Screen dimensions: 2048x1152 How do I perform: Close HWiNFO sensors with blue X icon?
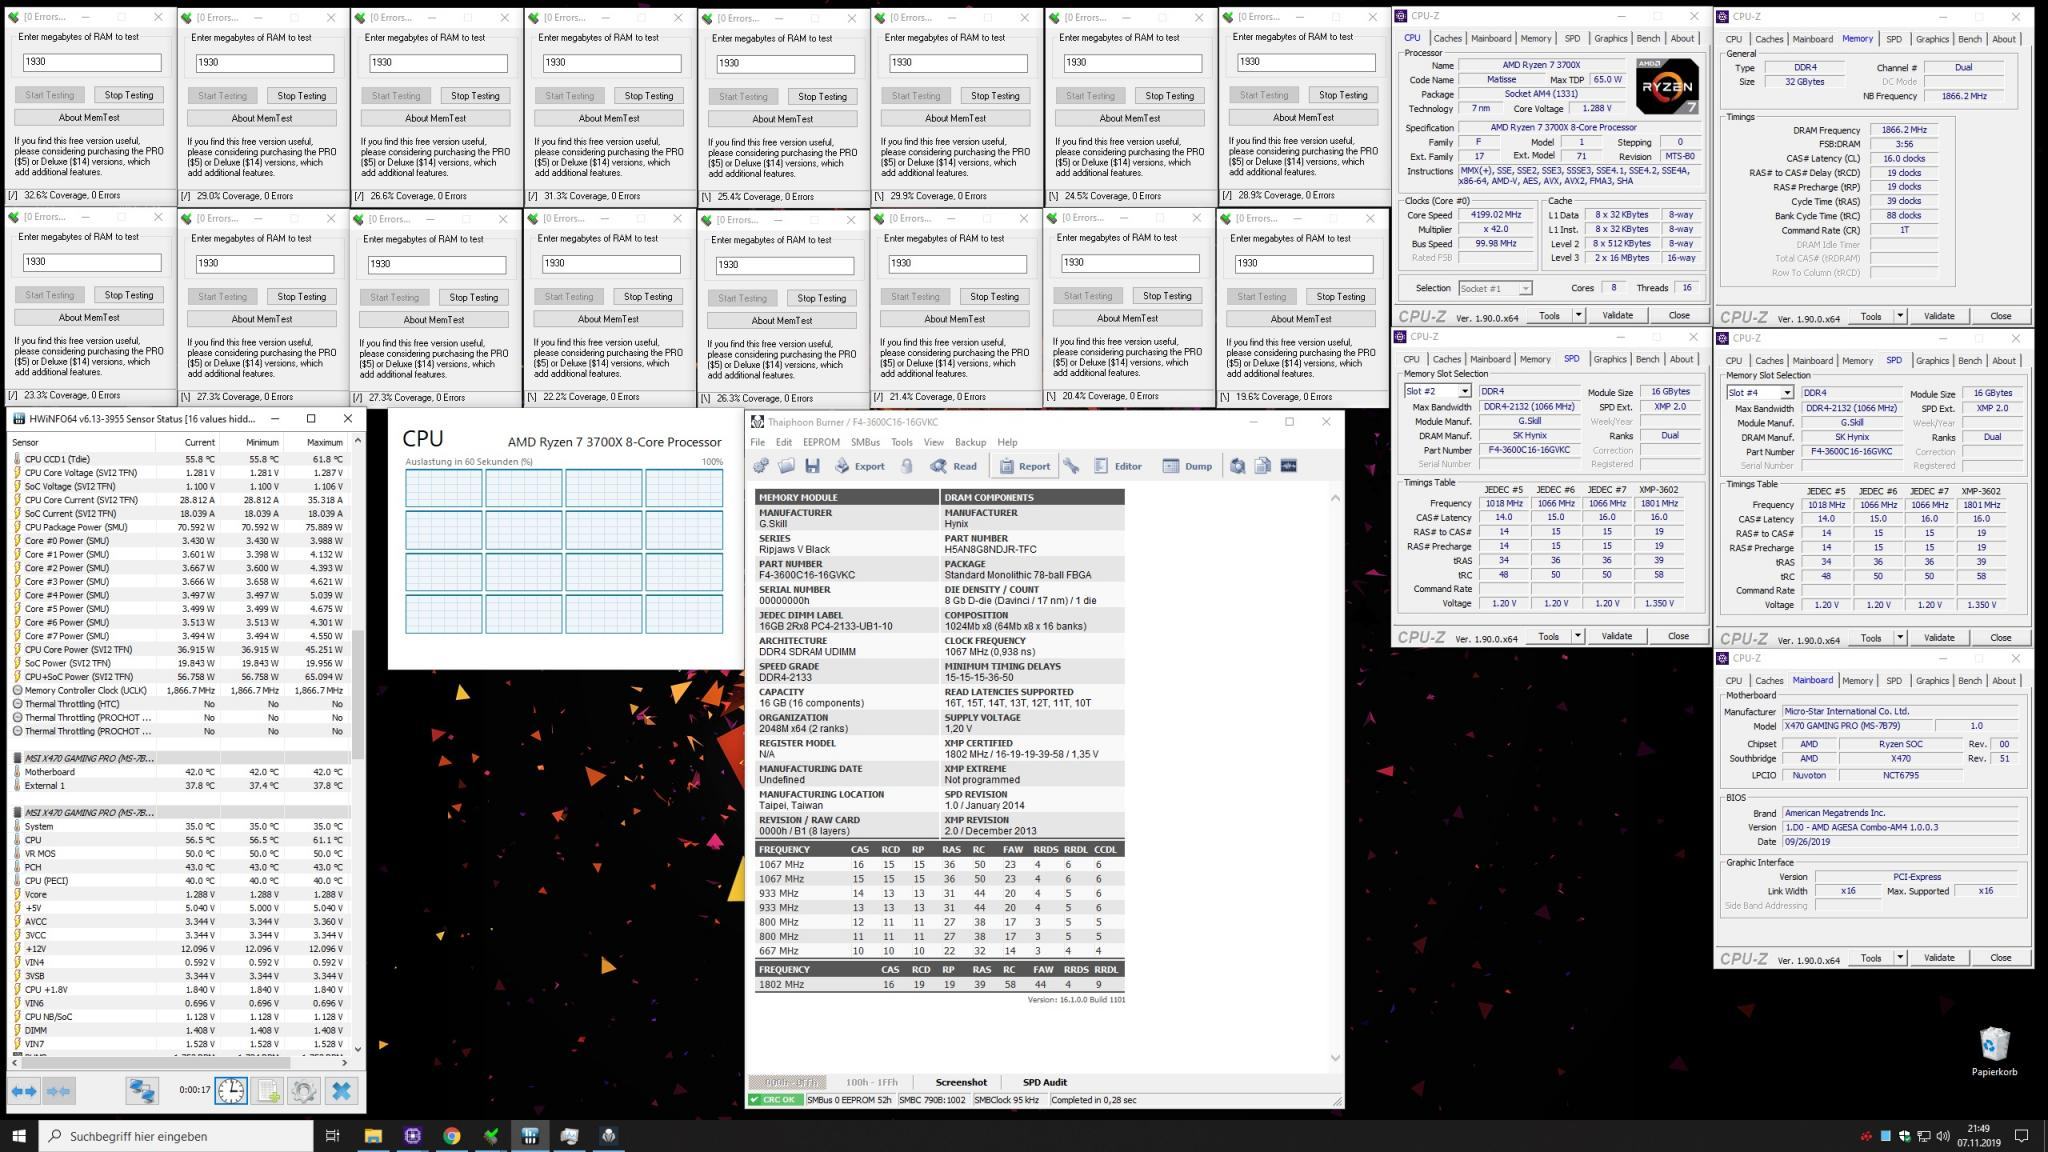pos(341,1091)
